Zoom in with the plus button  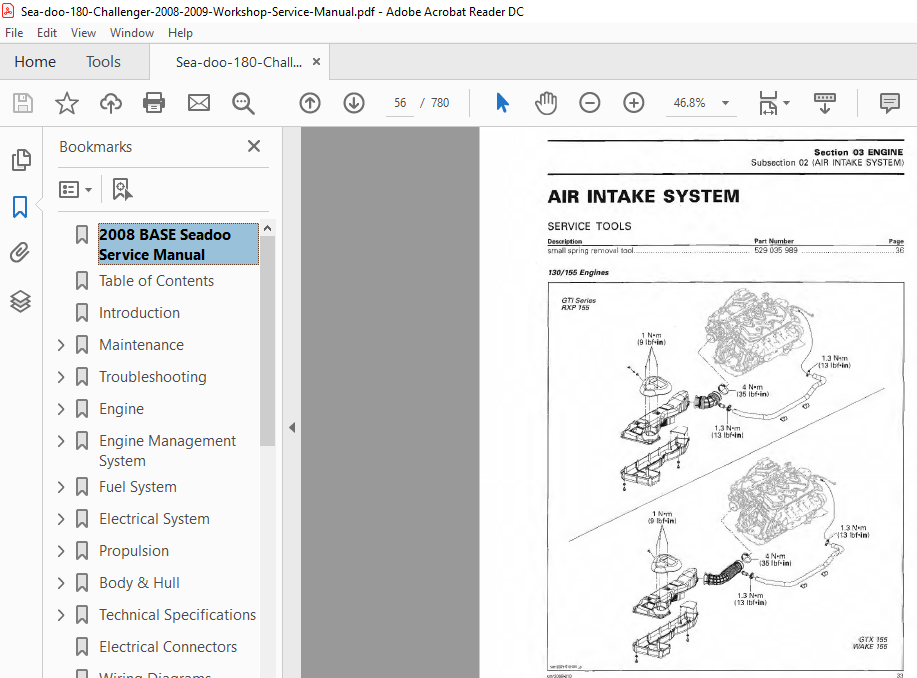[x=633, y=103]
